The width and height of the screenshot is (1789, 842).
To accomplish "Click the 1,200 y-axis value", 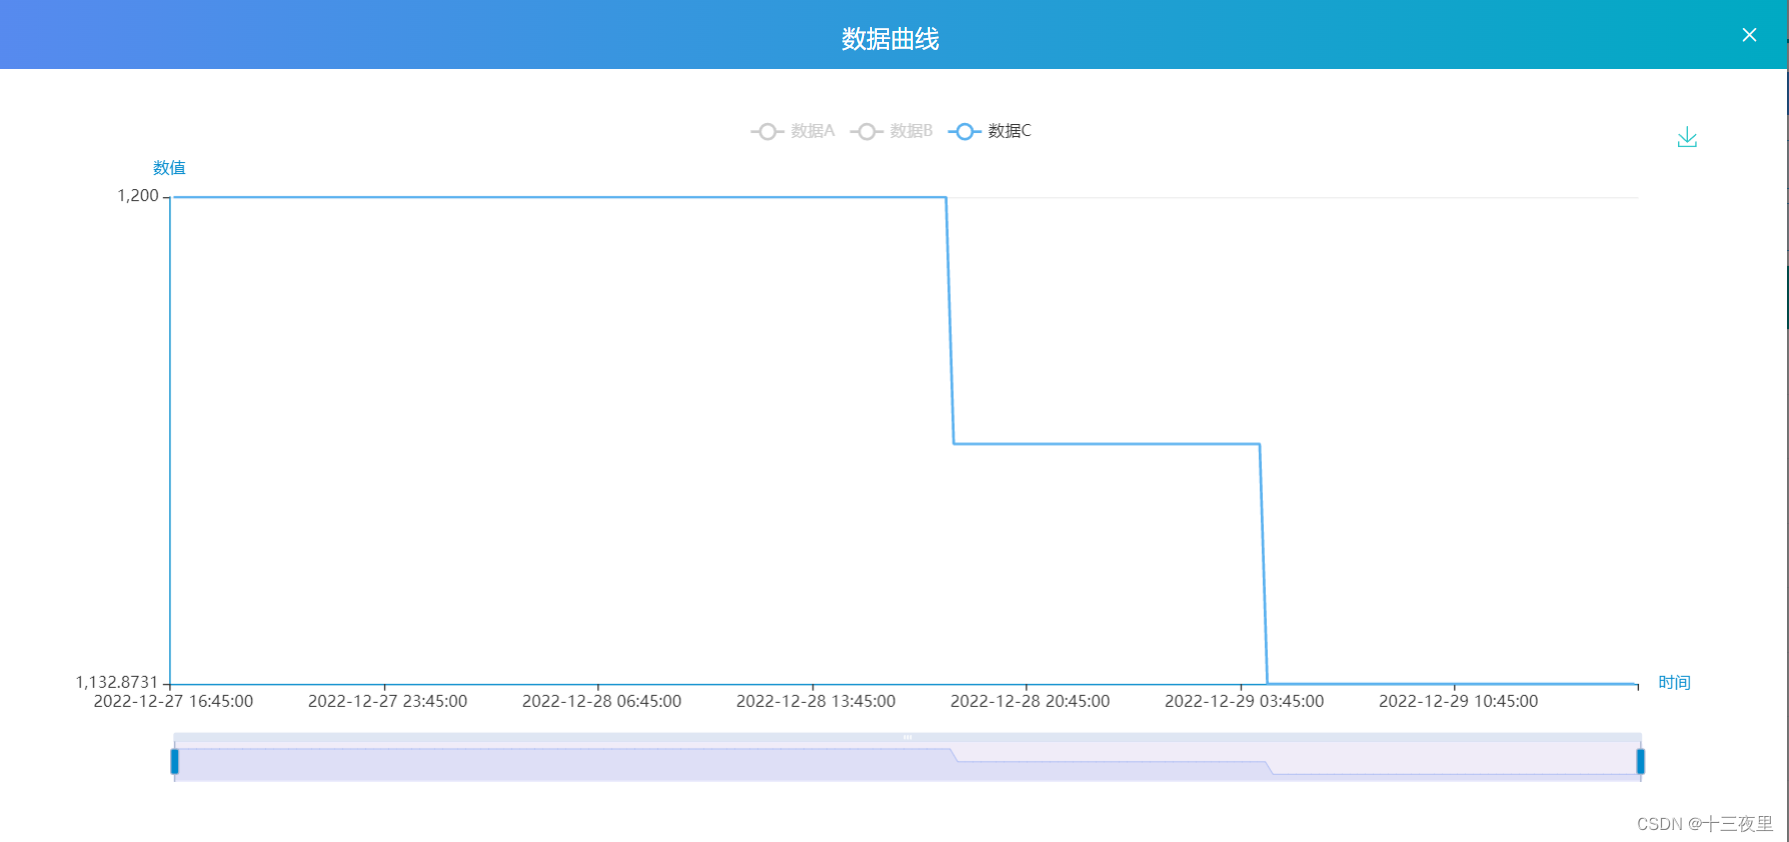I will click(138, 196).
